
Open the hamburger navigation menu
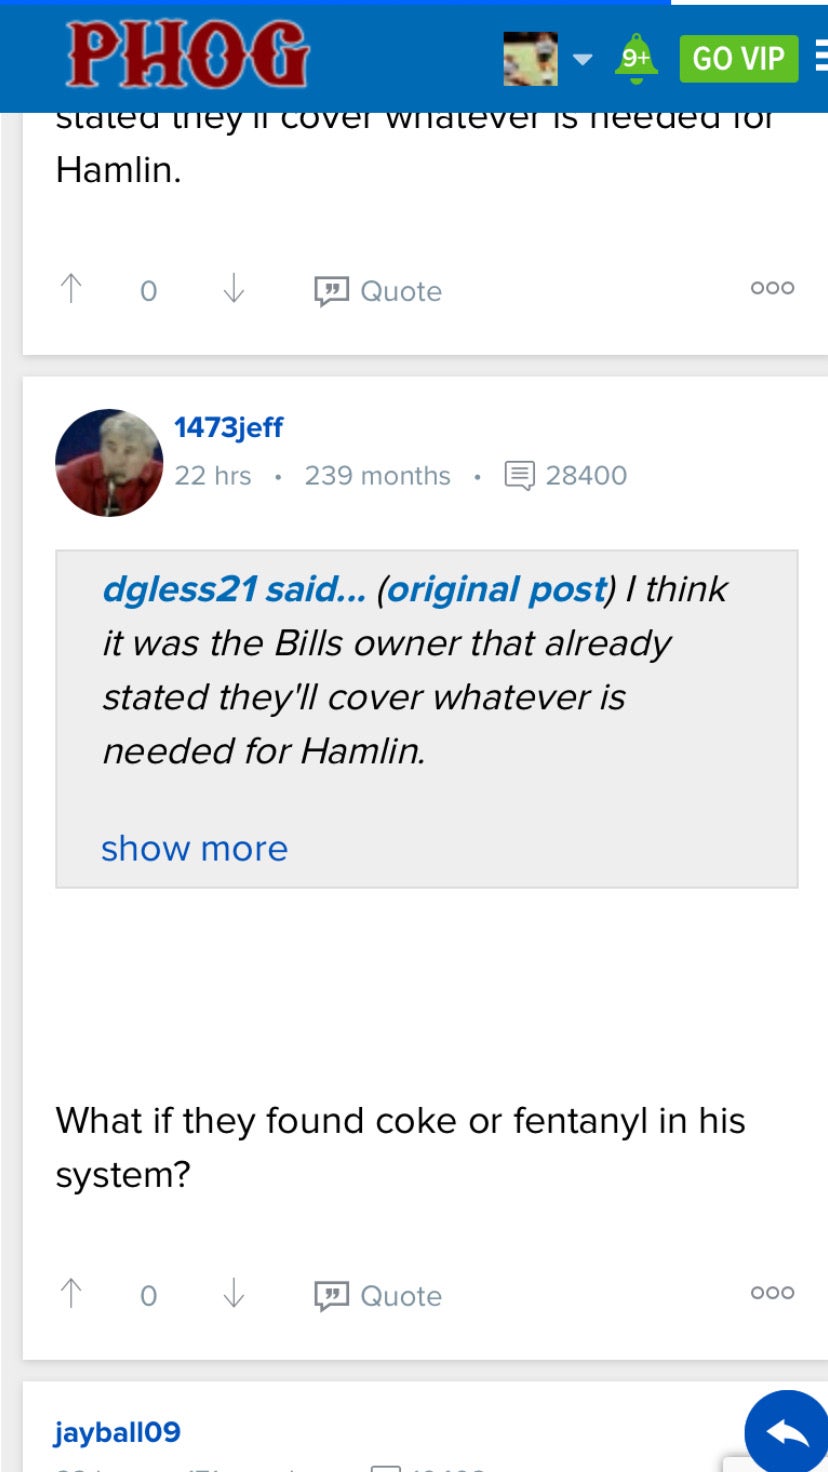(820, 57)
